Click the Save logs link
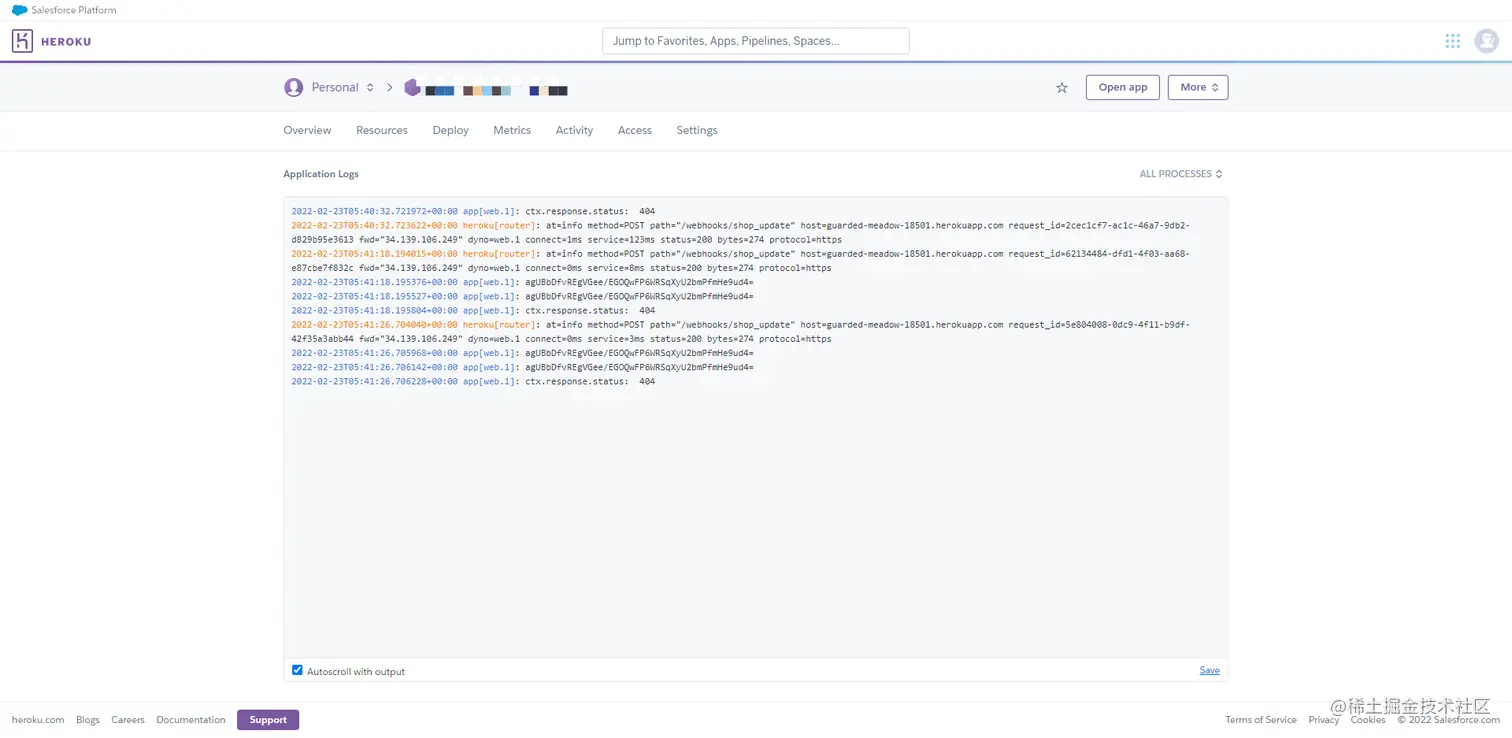Image resolution: width=1512 pixels, height=738 pixels. coord(1210,671)
